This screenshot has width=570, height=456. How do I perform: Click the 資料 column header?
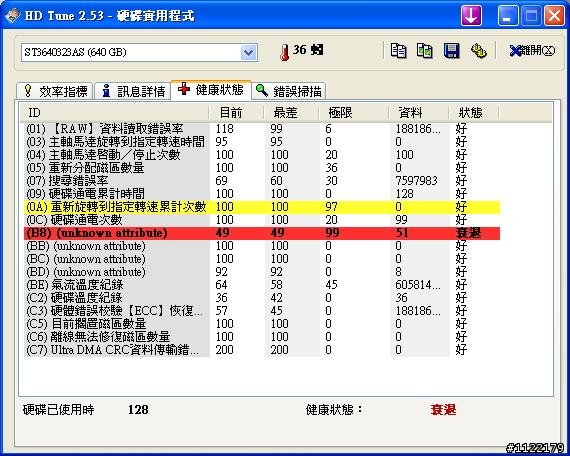tap(418, 112)
